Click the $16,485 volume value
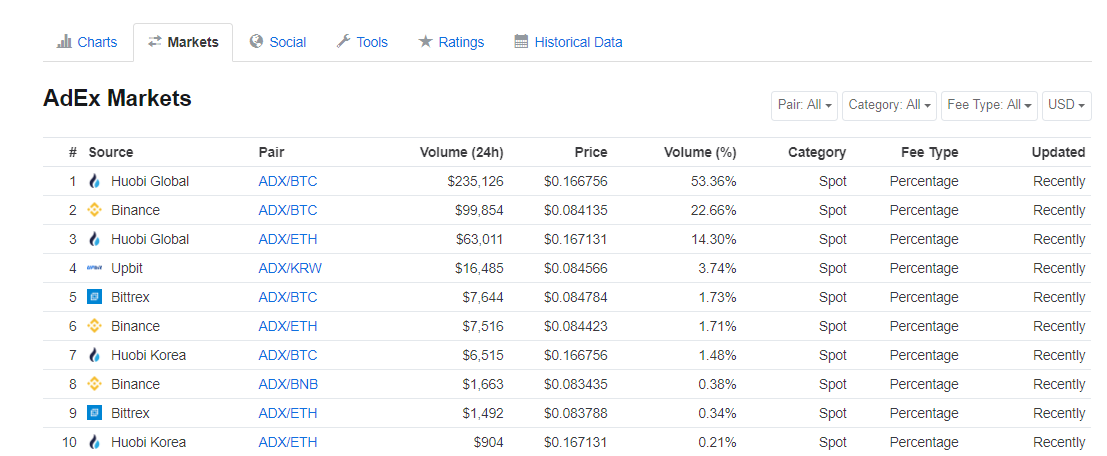The image size is (1107, 456). pos(479,268)
